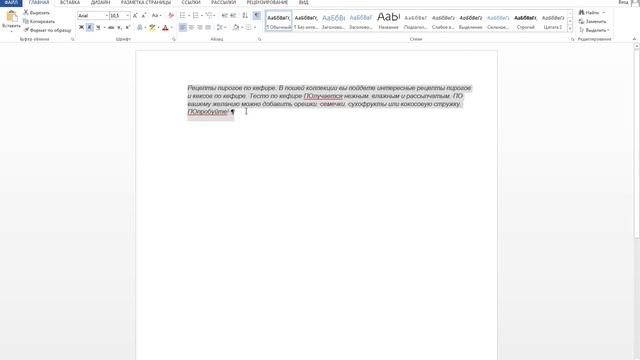
Task: Apply the yellow text highlight color
Action: click(x=152, y=27)
